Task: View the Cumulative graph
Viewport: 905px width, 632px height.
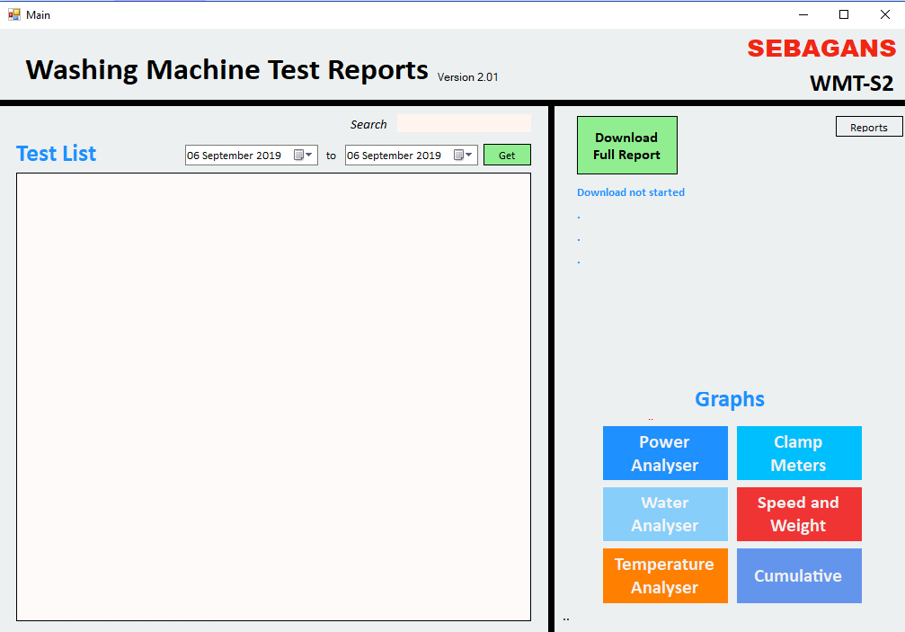Action: pyautogui.click(x=798, y=576)
